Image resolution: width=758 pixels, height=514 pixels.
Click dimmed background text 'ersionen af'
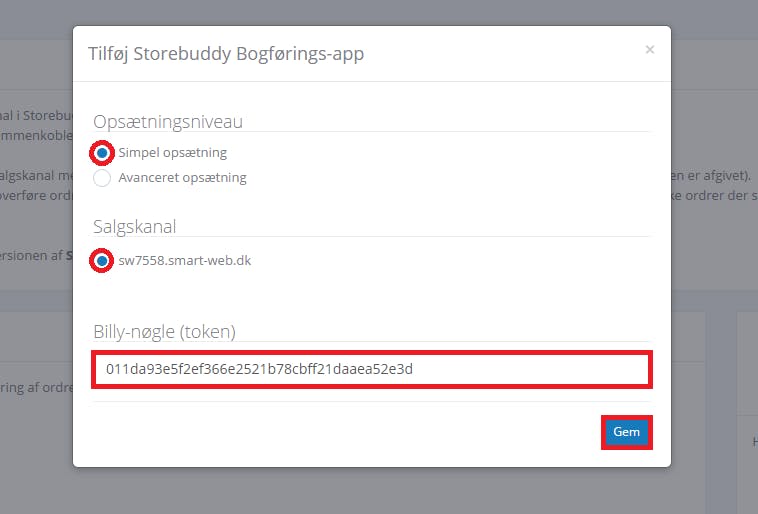coord(31,255)
